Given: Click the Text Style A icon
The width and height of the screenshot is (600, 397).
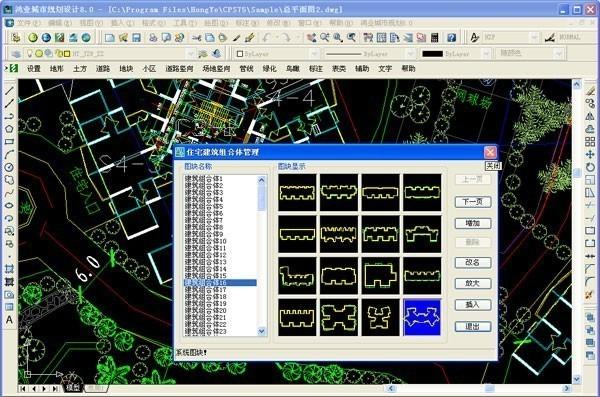Looking at the screenshot, I should [474, 38].
